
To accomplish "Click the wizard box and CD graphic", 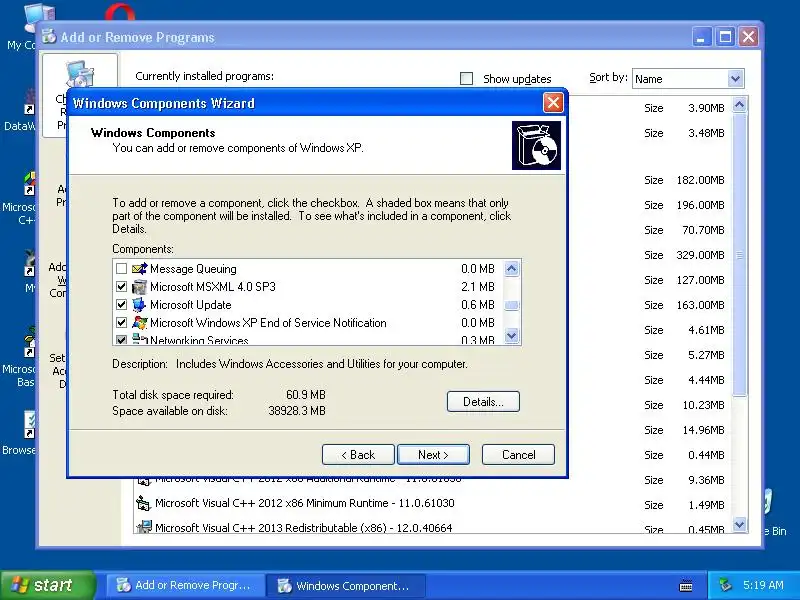I will [536, 145].
